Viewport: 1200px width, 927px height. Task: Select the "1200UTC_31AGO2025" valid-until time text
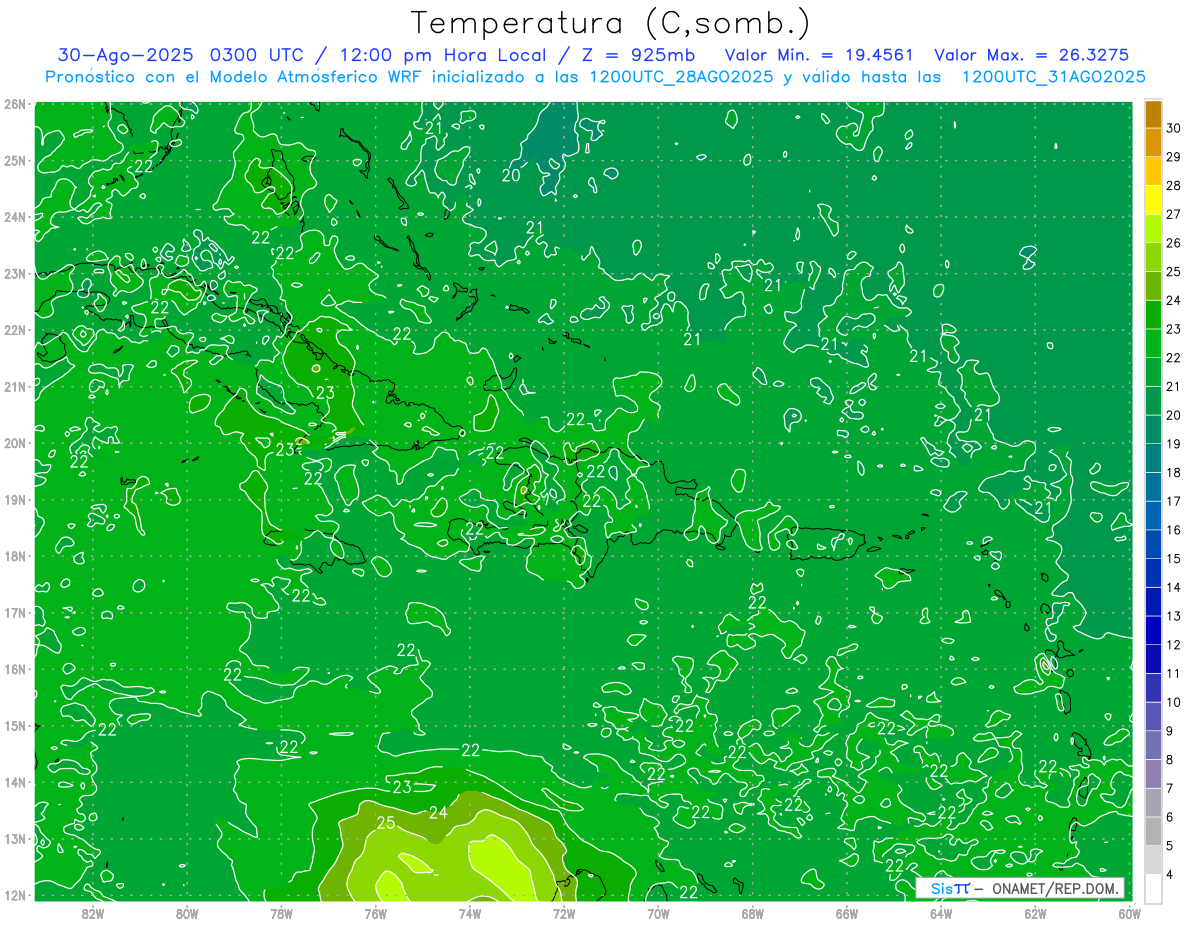click(x=1052, y=77)
